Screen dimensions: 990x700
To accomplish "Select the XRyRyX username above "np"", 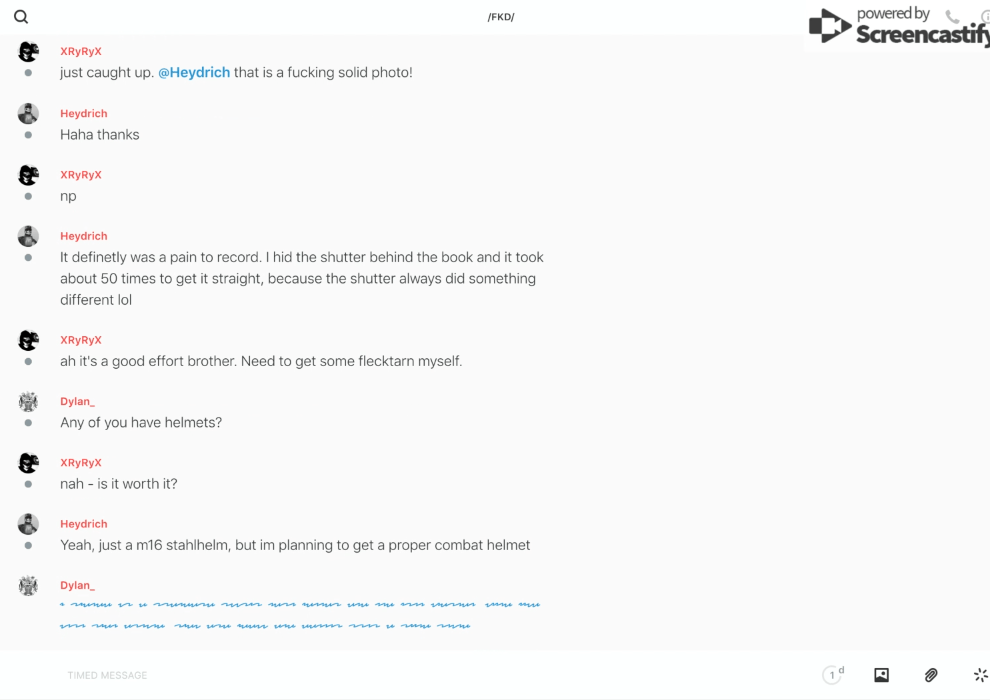I will click(81, 175).
